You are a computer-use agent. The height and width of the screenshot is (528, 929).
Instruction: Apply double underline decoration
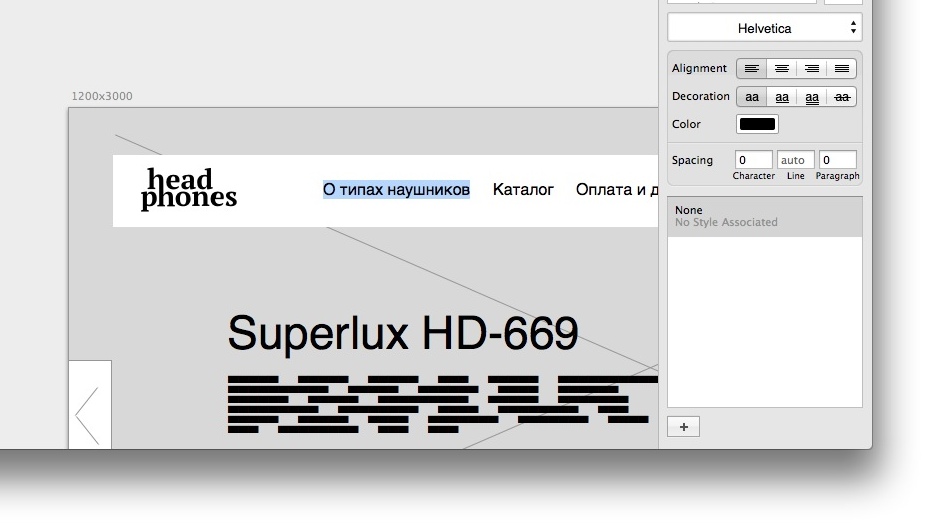(x=812, y=97)
